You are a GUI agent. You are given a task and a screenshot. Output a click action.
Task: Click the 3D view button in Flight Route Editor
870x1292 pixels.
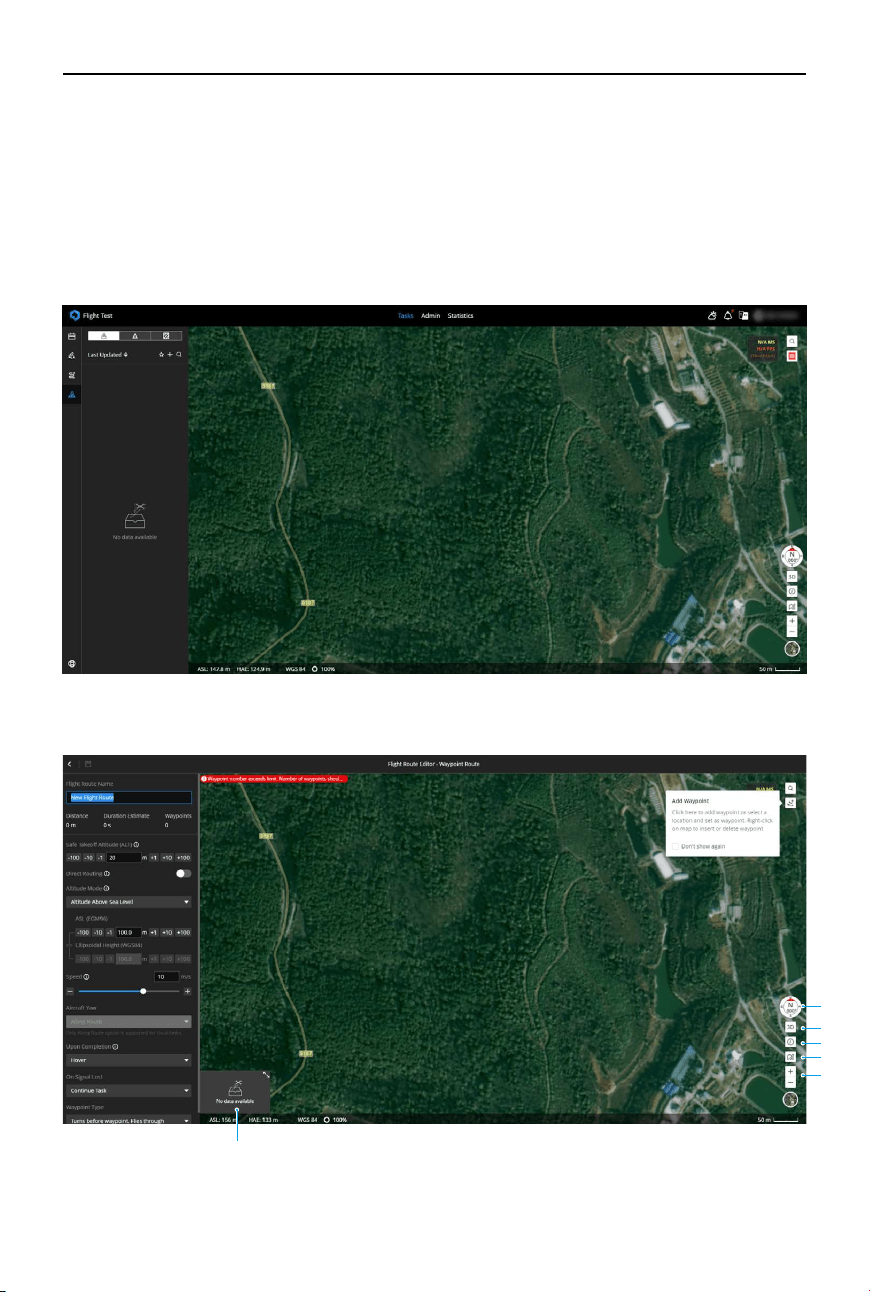pos(790,1027)
